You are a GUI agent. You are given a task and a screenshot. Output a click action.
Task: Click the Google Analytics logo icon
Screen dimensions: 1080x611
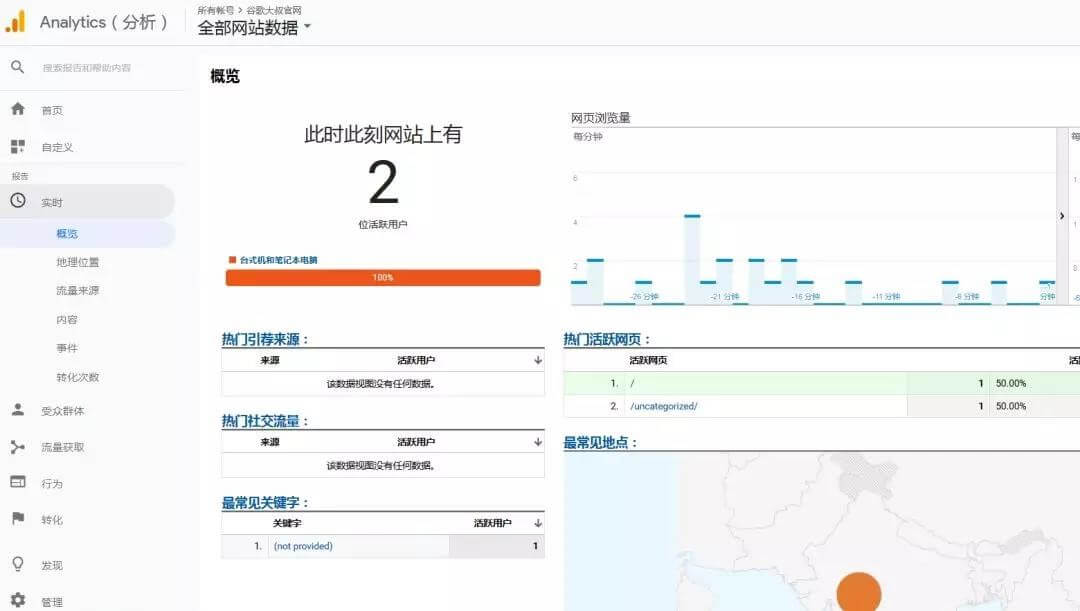(x=16, y=22)
